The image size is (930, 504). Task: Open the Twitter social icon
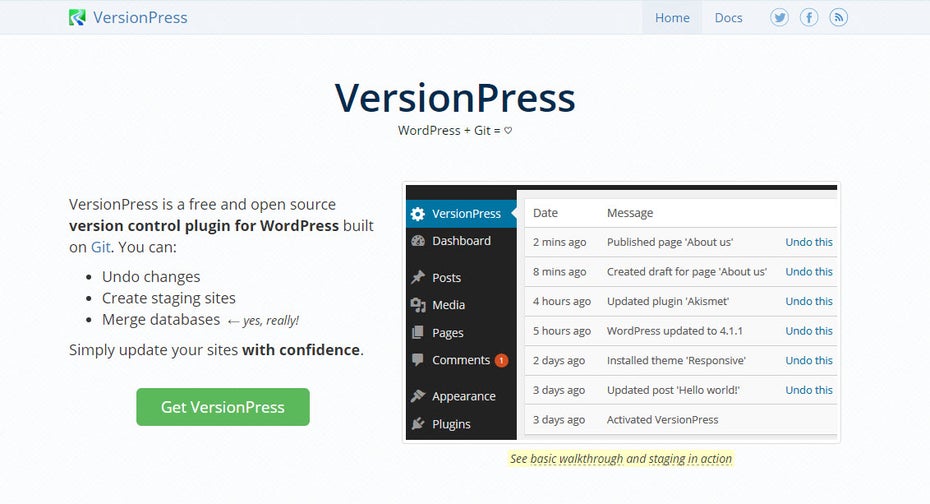coord(779,18)
